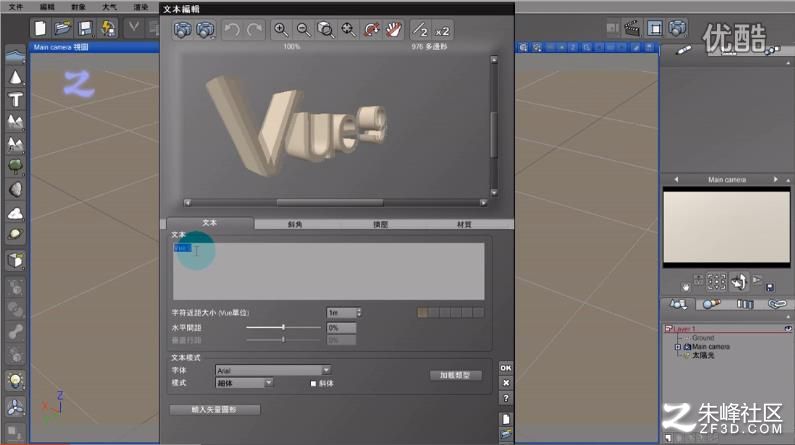795x445 pixels.
Task: Open the 渲染 menu
Action: [140, 7]
